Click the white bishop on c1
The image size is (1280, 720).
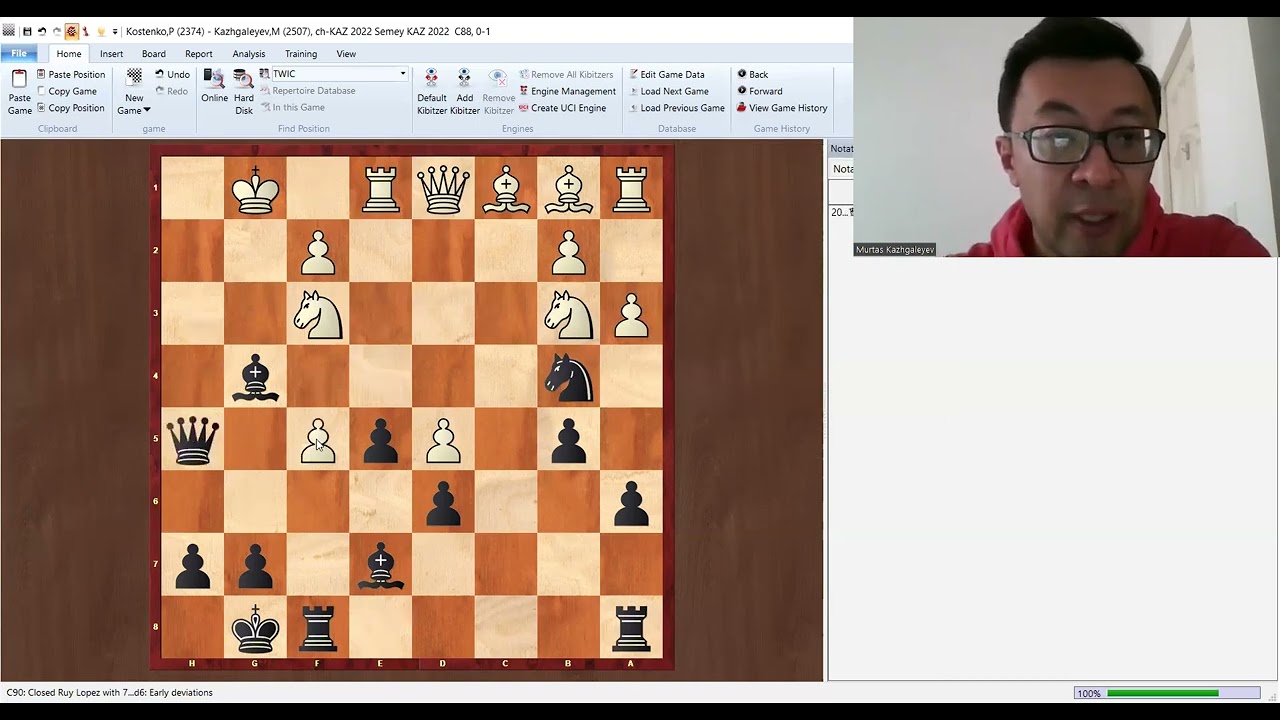point(506,189)
